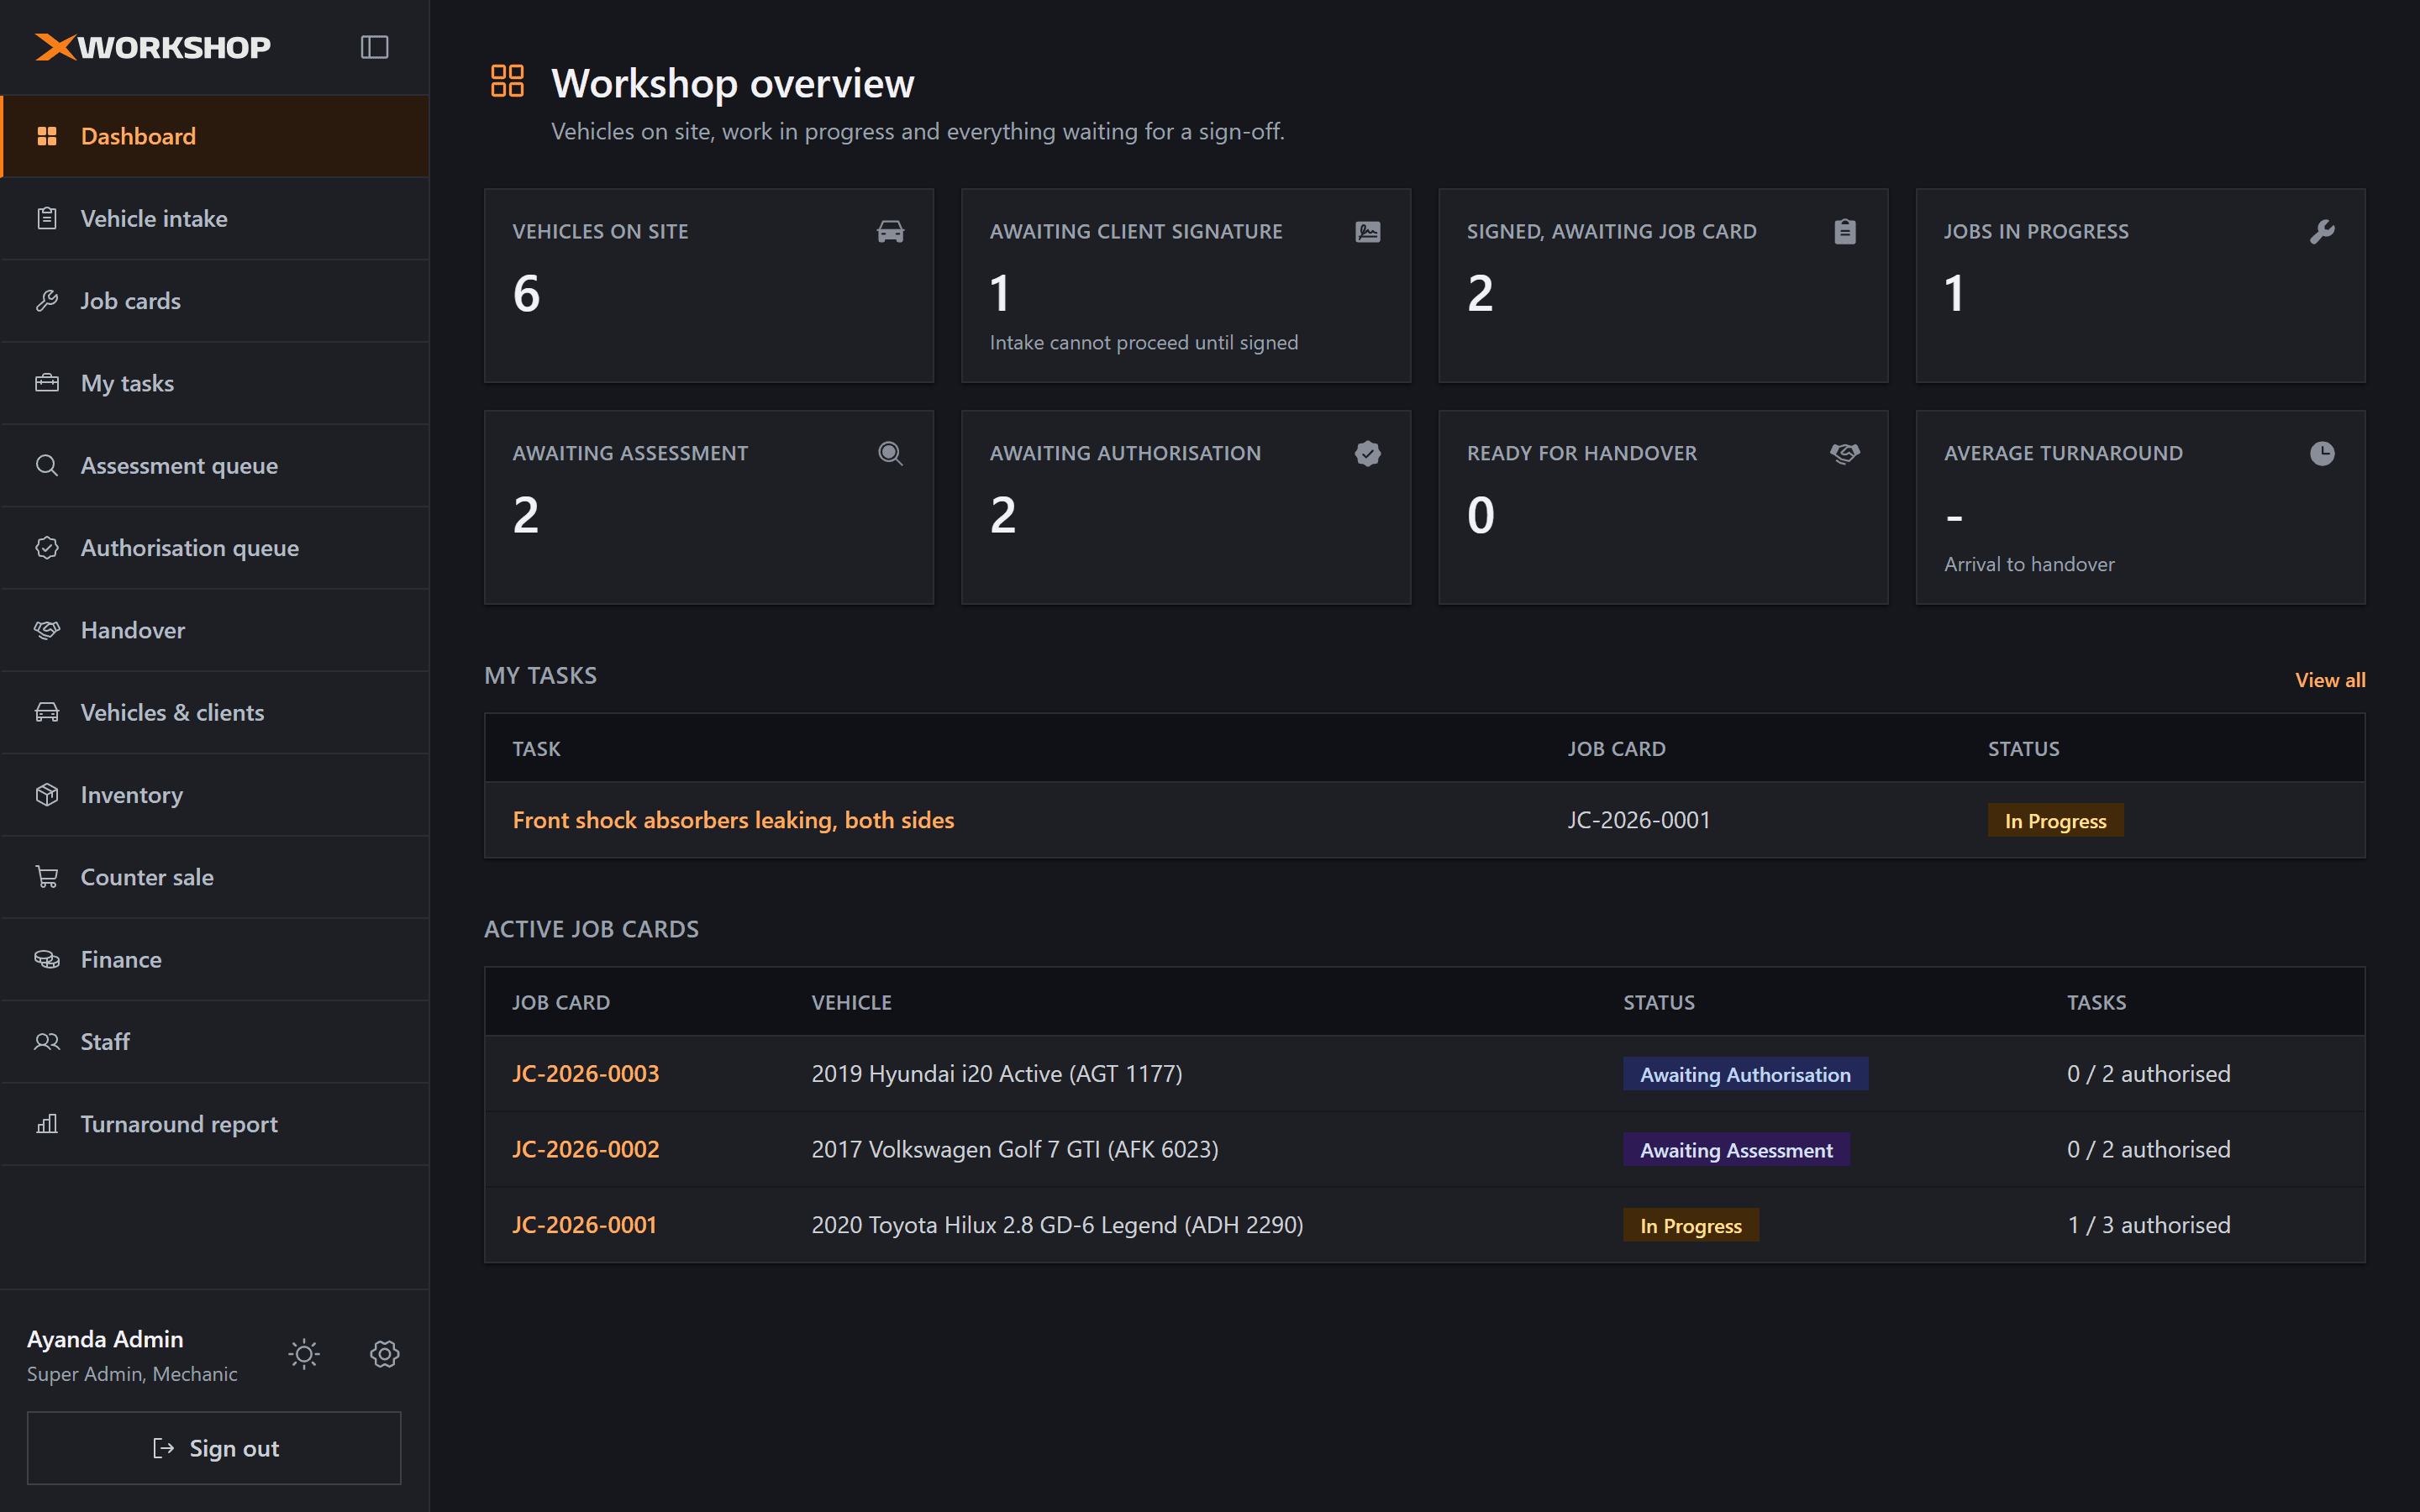Open job card JC-2026-0002

pos(585,1149)
